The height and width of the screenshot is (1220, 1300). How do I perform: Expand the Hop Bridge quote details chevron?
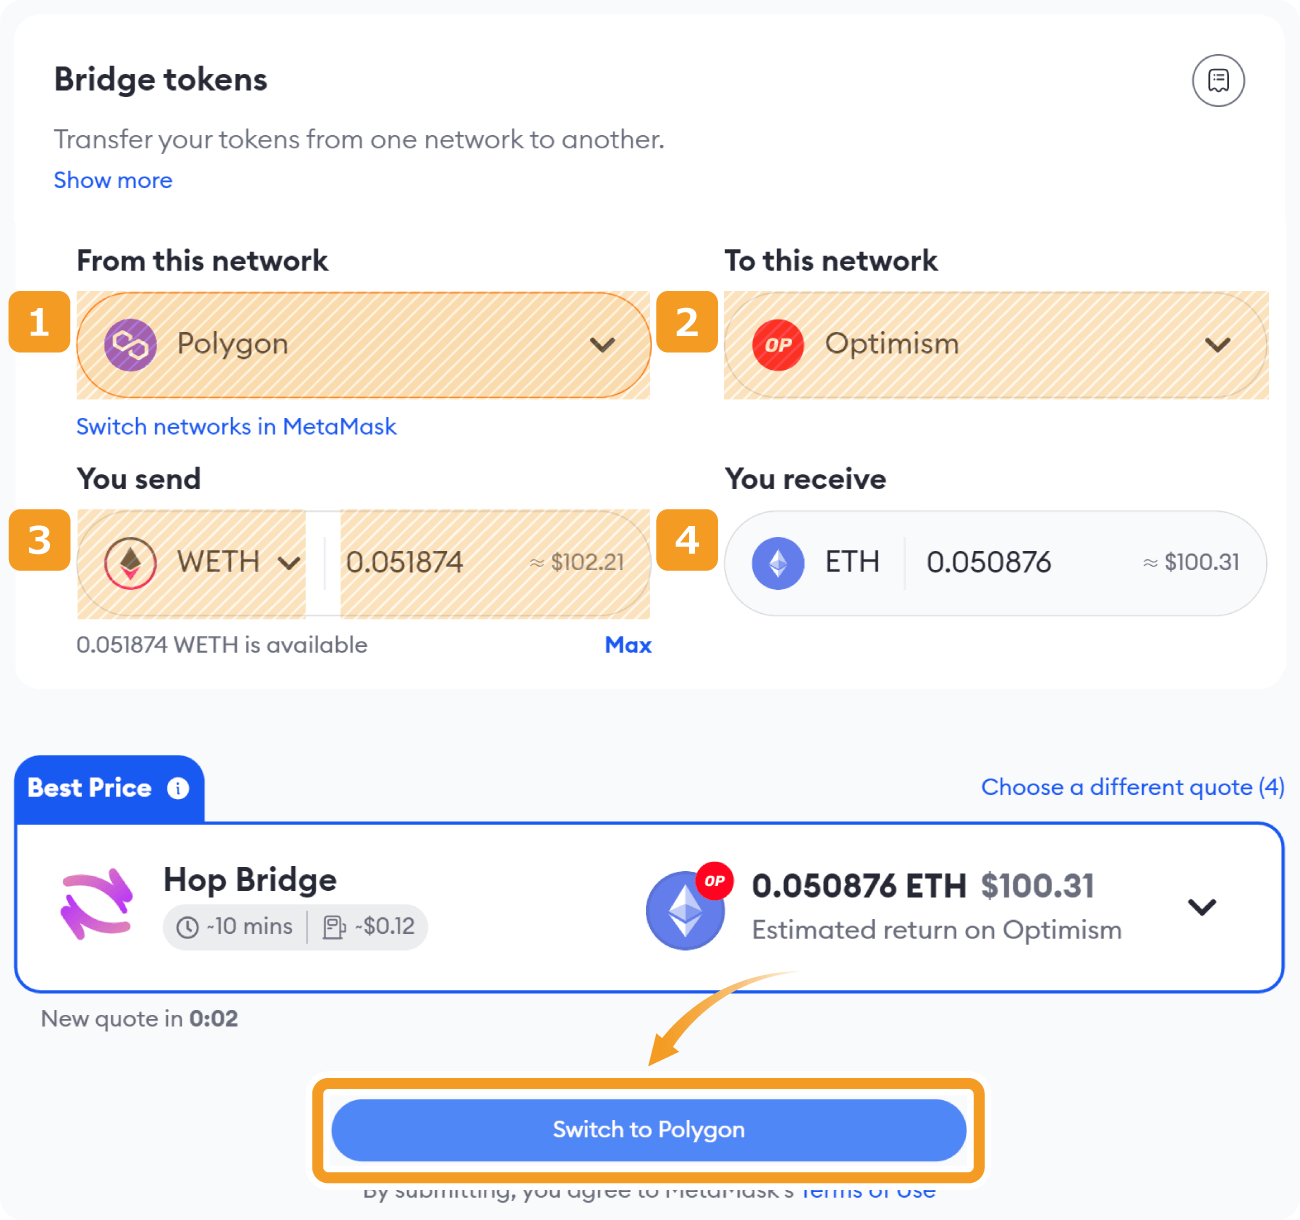click(x=1202, y=907)
